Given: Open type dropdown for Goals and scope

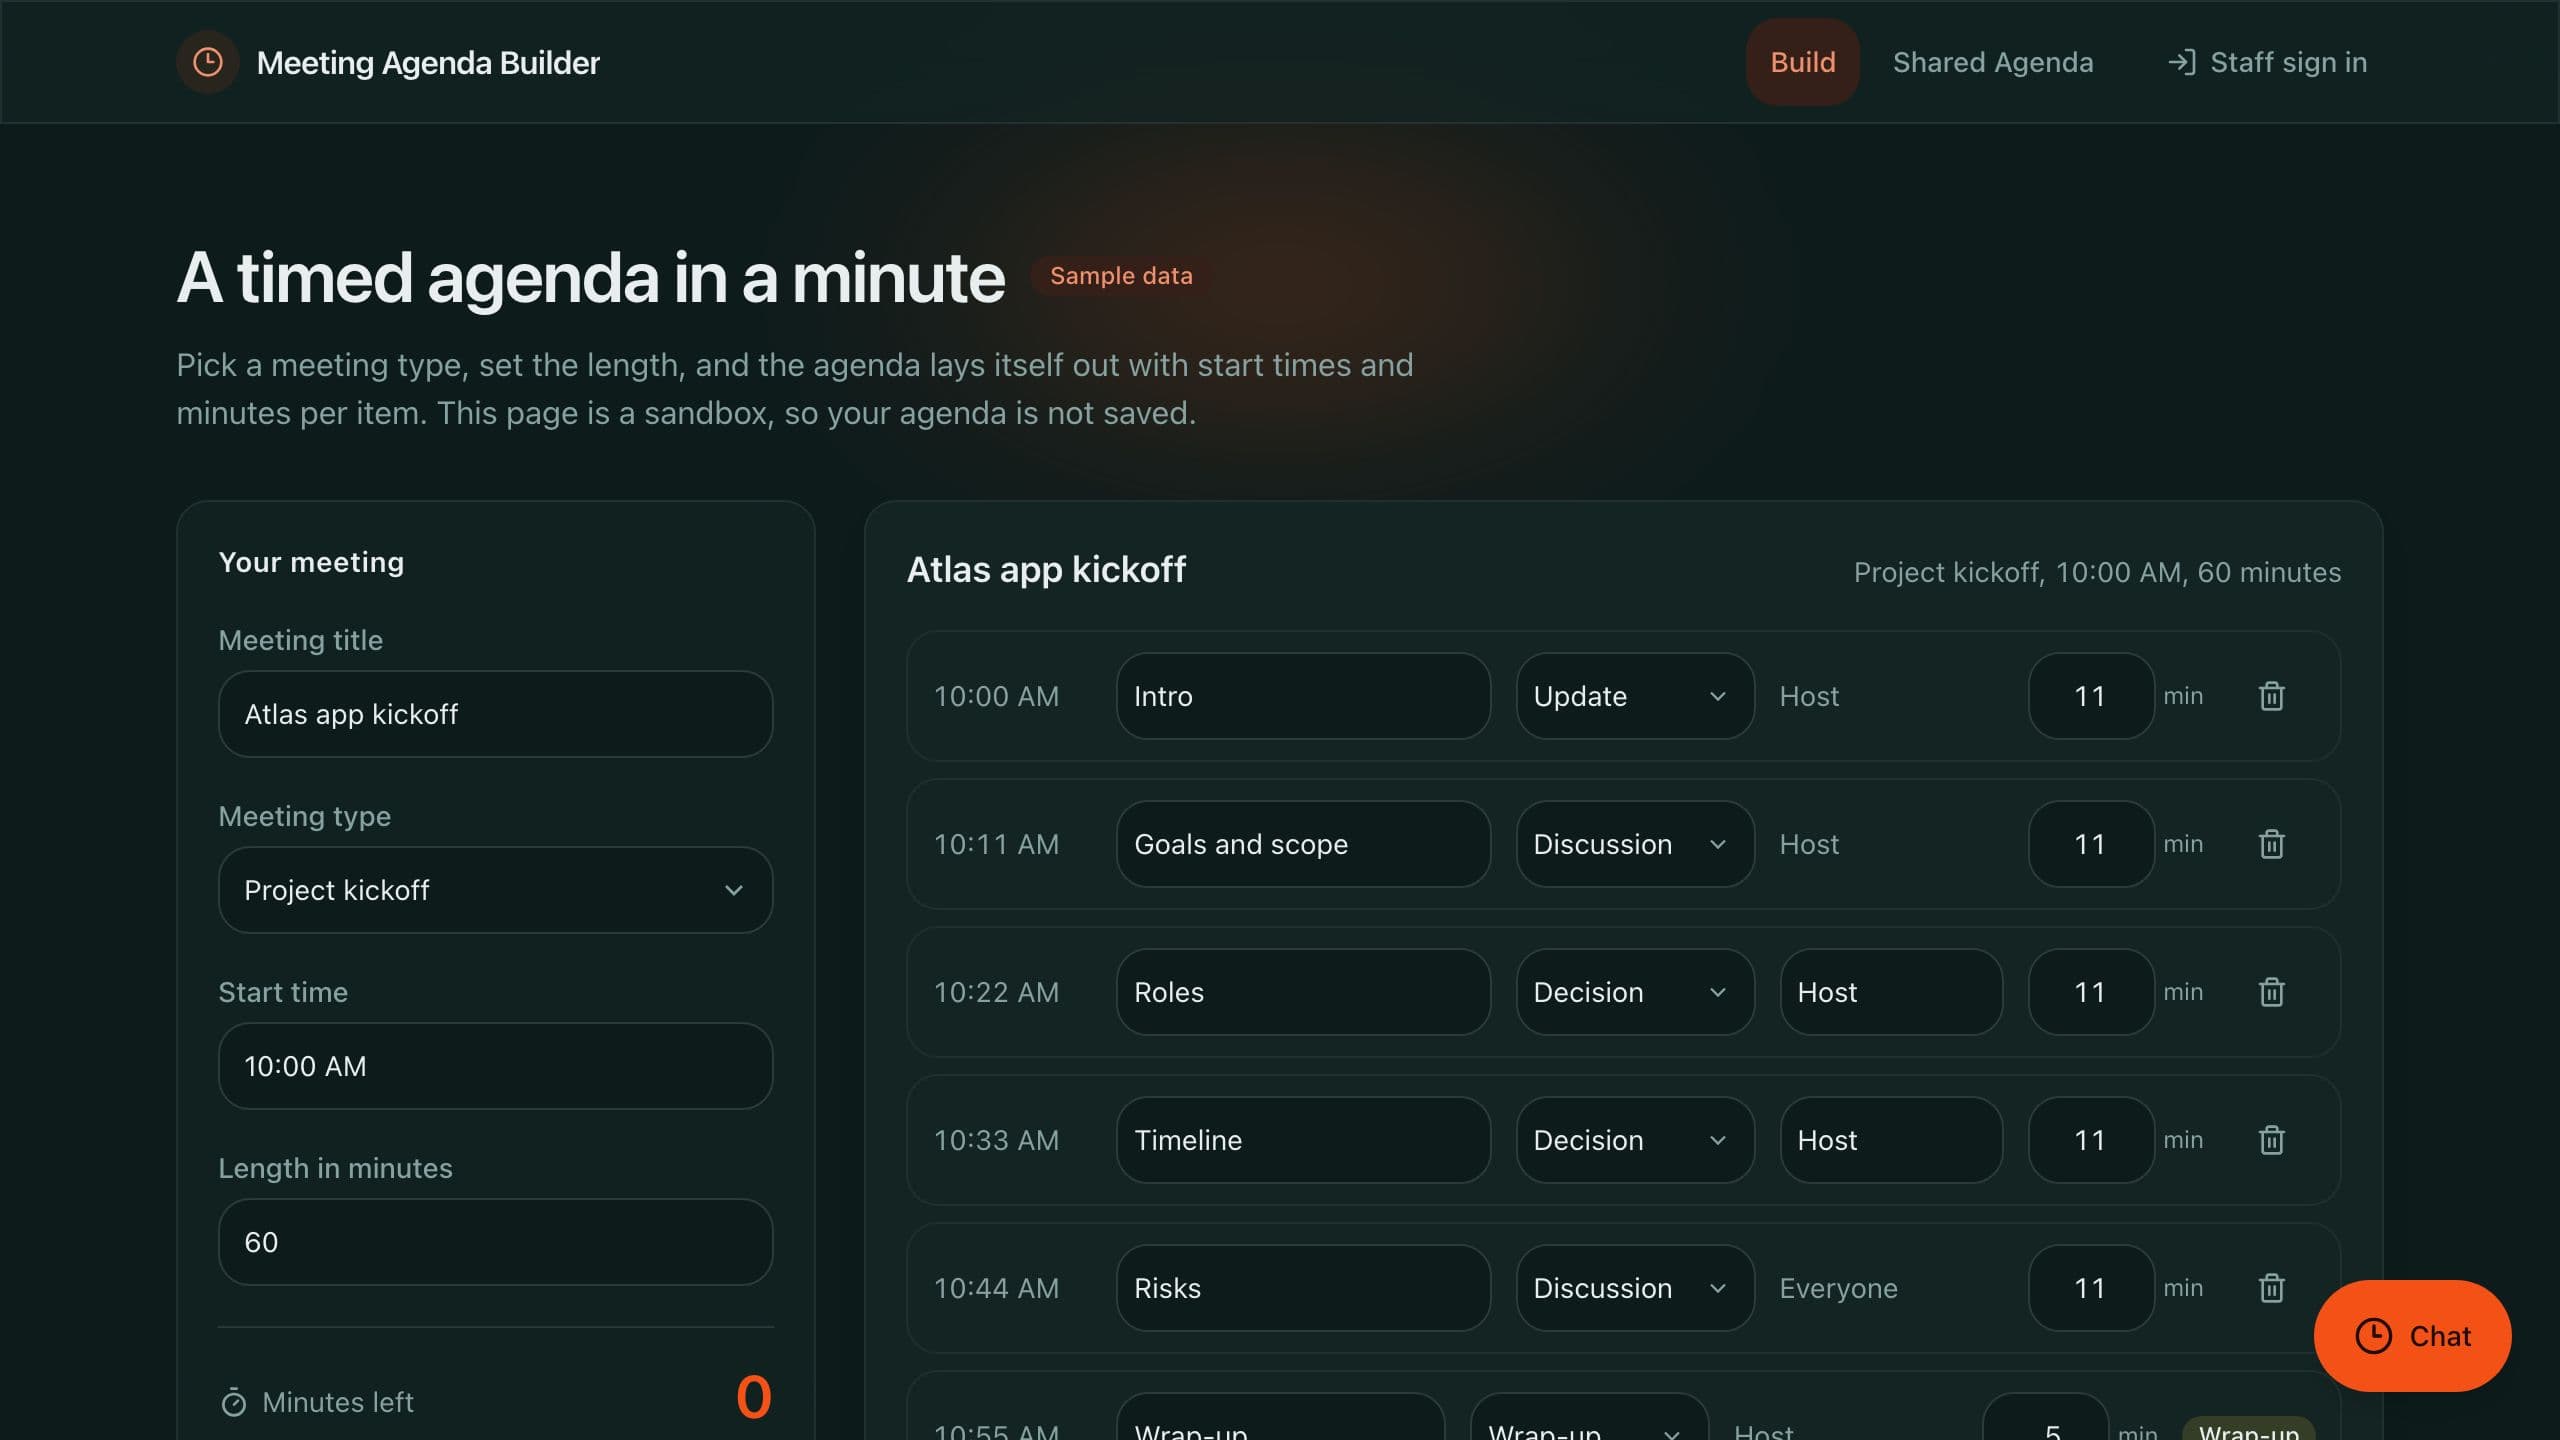Looking at the screenshot, I should (1634, 844).
